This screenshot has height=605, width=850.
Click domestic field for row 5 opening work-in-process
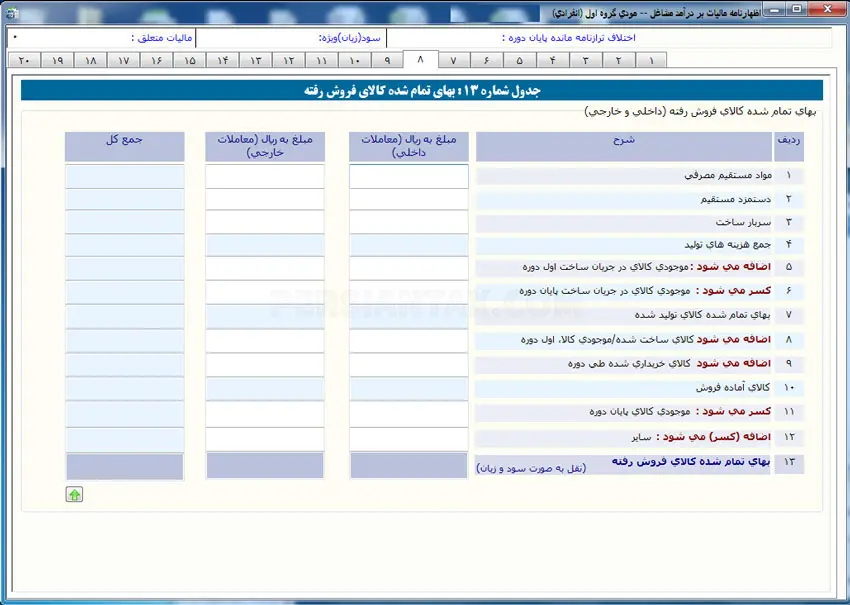point(409,268)
